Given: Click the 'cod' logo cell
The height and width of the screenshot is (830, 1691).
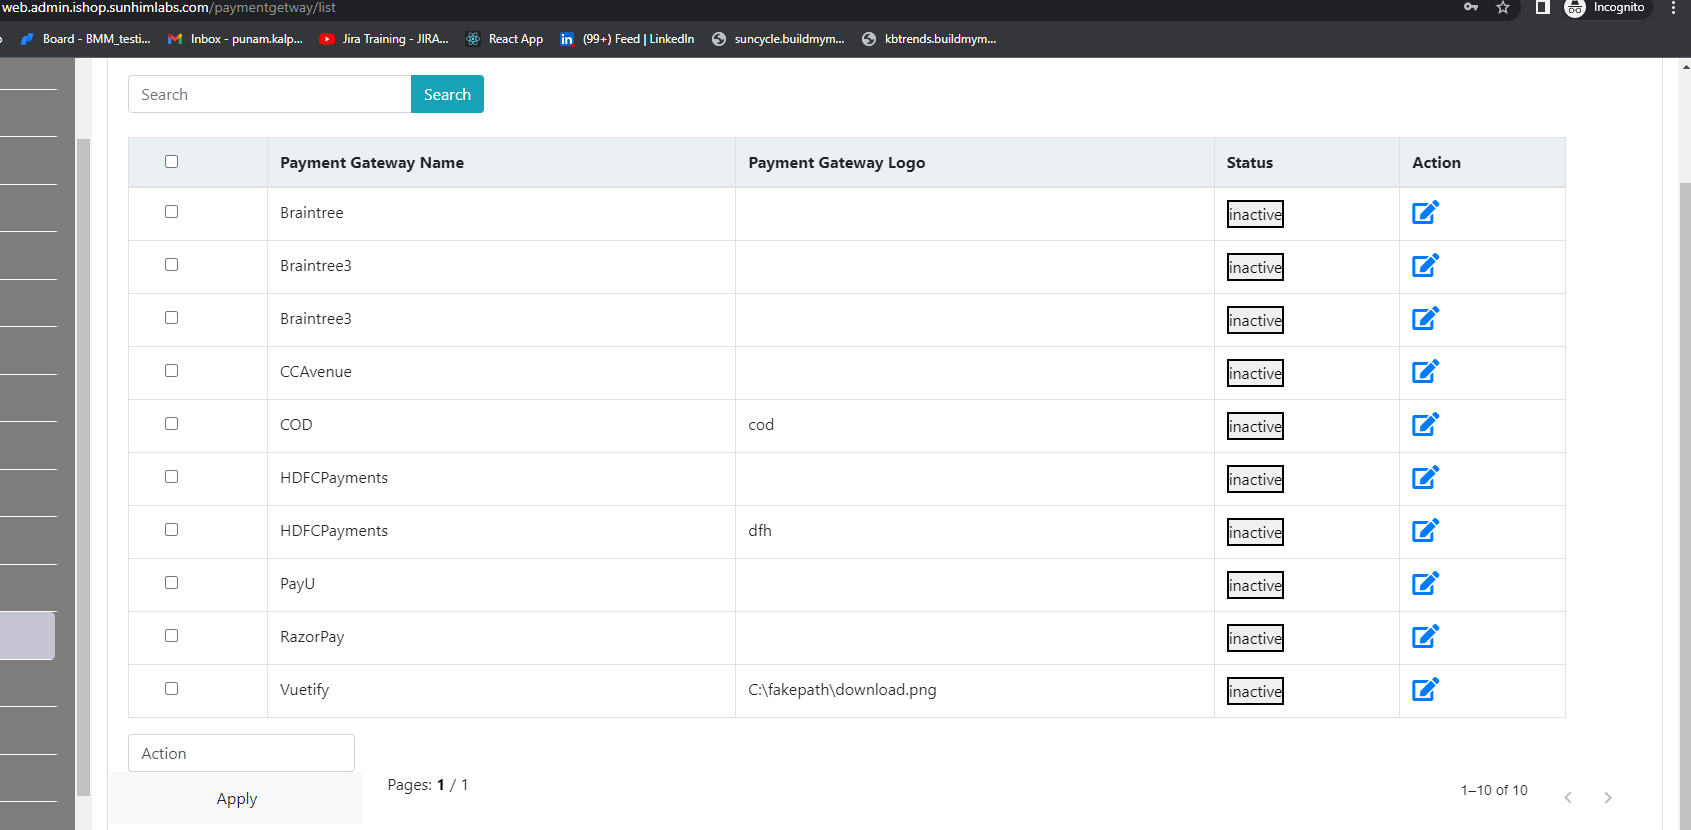Looking at the screenshot, I should click(761, 425).
